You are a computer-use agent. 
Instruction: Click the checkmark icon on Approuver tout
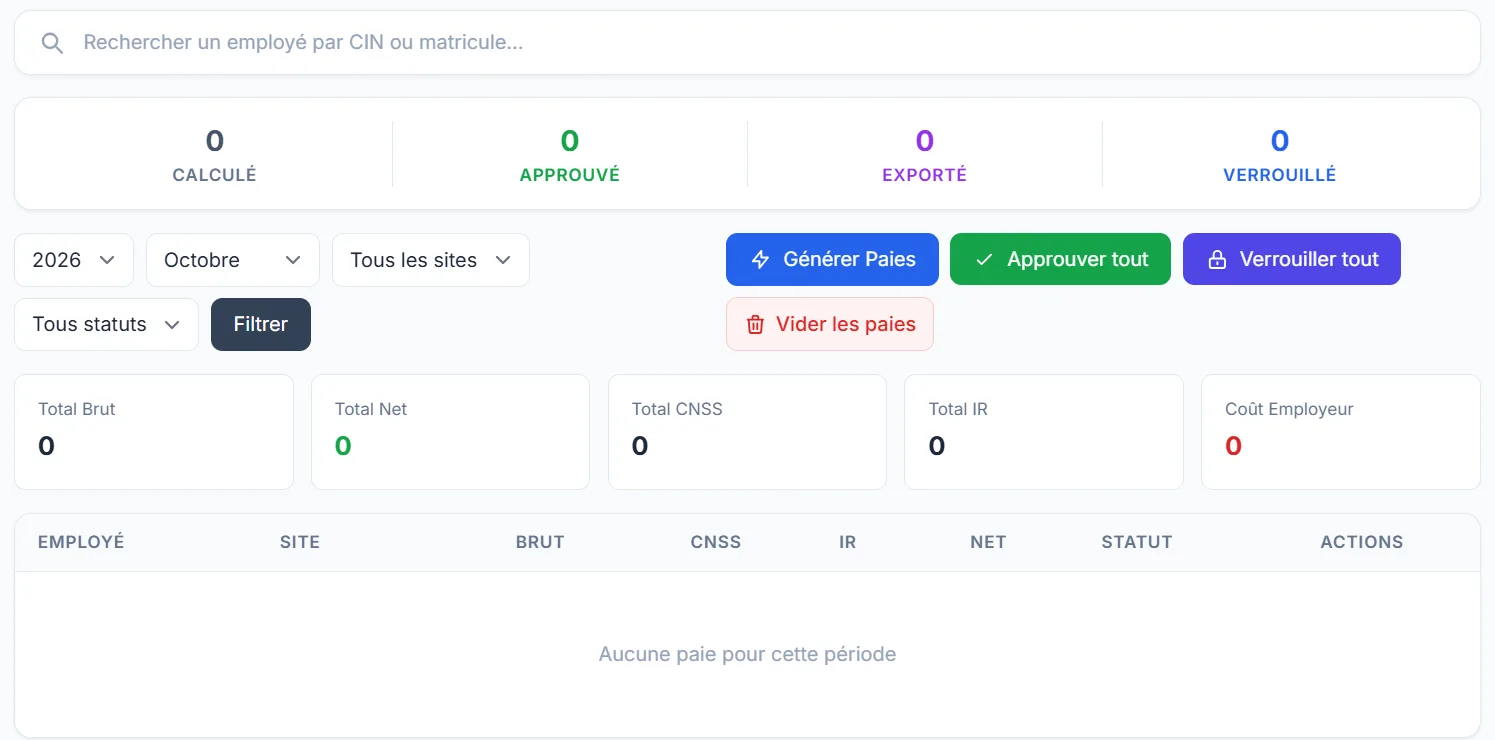[x=984, y=260]
